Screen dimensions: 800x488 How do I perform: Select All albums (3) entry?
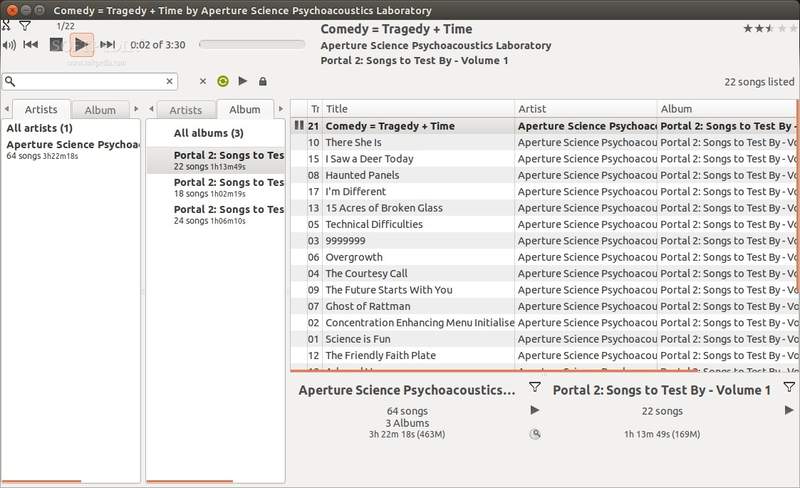(x=215, y=133)
